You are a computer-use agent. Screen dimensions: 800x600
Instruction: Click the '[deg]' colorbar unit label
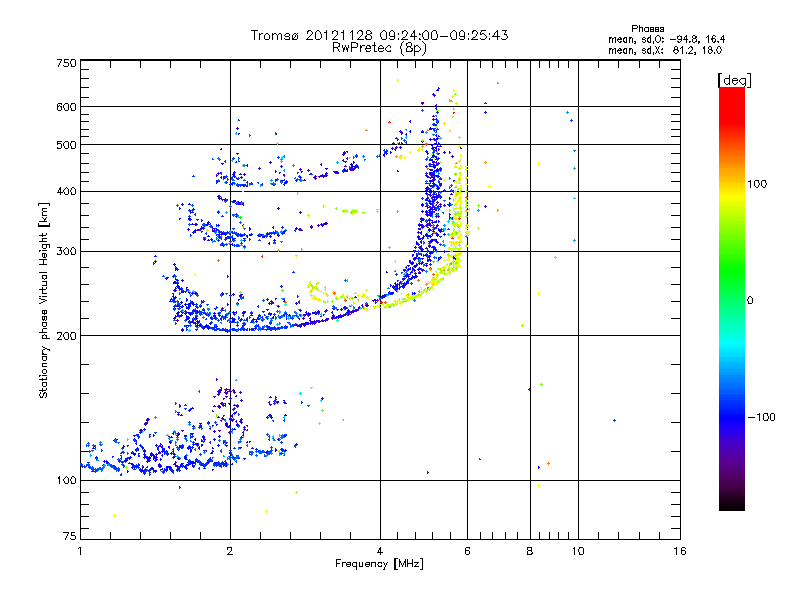(734, 80)
